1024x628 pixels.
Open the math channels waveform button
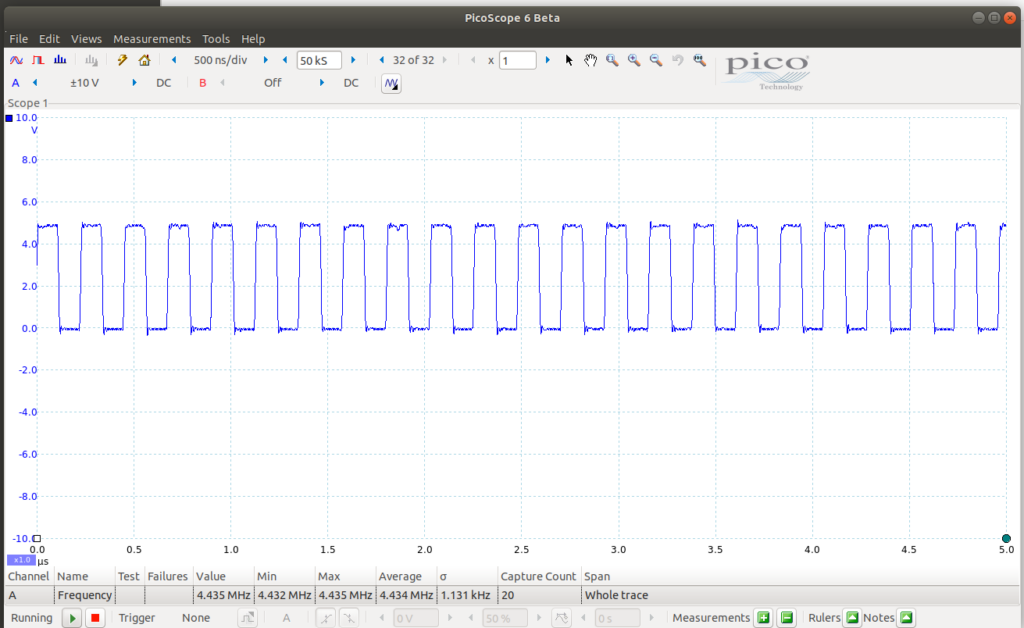[x=391, y=84]
